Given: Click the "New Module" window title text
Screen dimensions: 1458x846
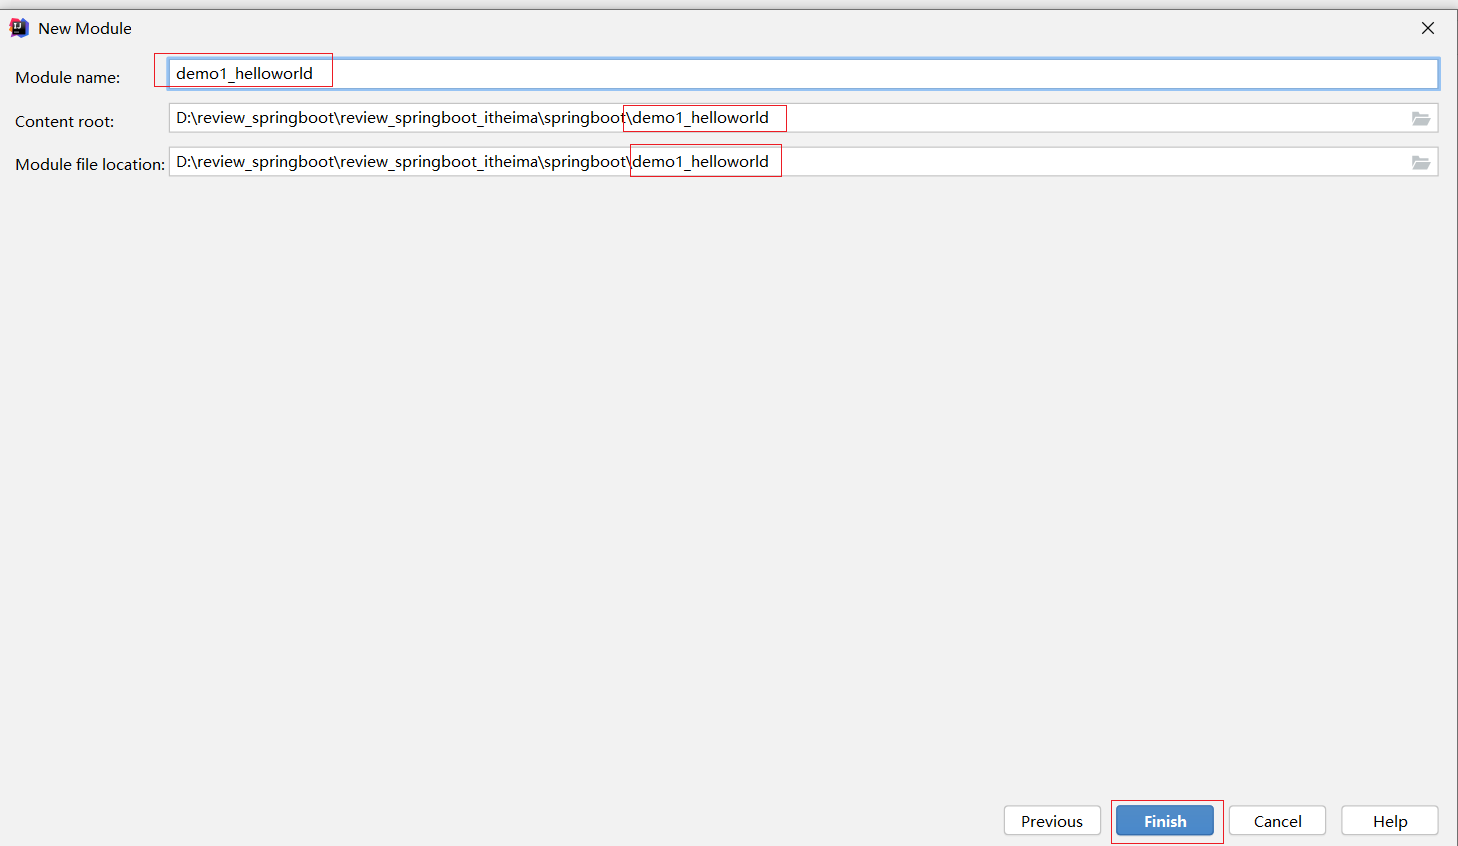Looking at the screenshot, I should point(85,29).
